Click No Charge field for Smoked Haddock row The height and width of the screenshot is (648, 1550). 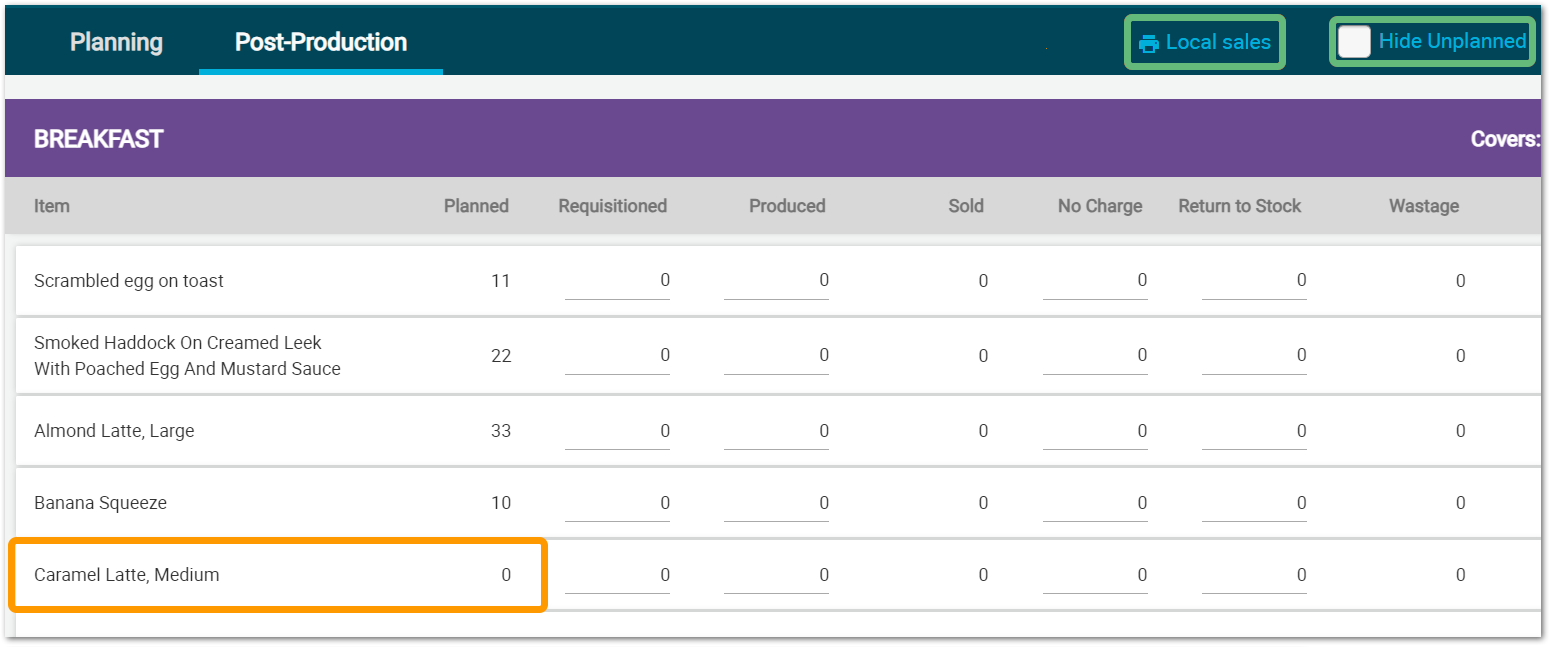tap(1095, 356)
